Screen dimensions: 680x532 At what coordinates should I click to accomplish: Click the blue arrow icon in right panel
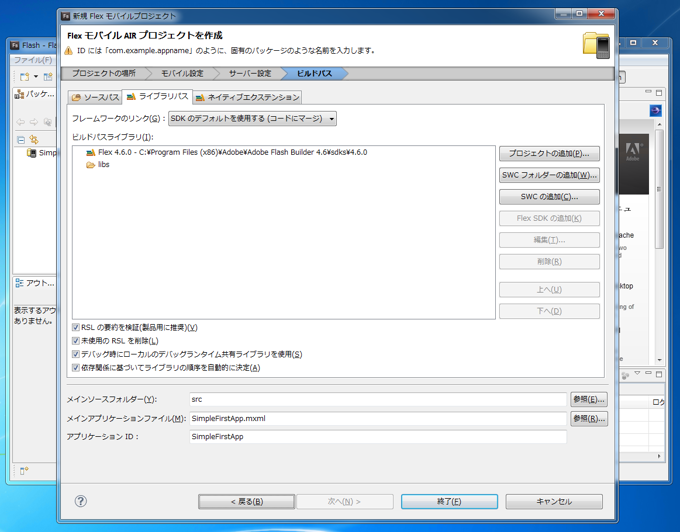pos(655,111)
